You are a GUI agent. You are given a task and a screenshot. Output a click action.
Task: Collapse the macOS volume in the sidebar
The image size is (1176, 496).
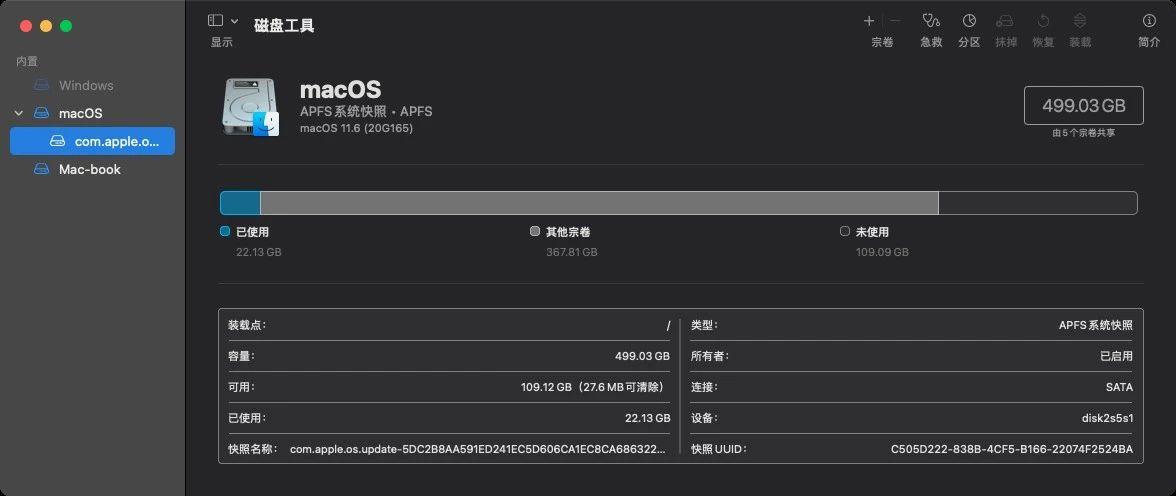(19, 113)
